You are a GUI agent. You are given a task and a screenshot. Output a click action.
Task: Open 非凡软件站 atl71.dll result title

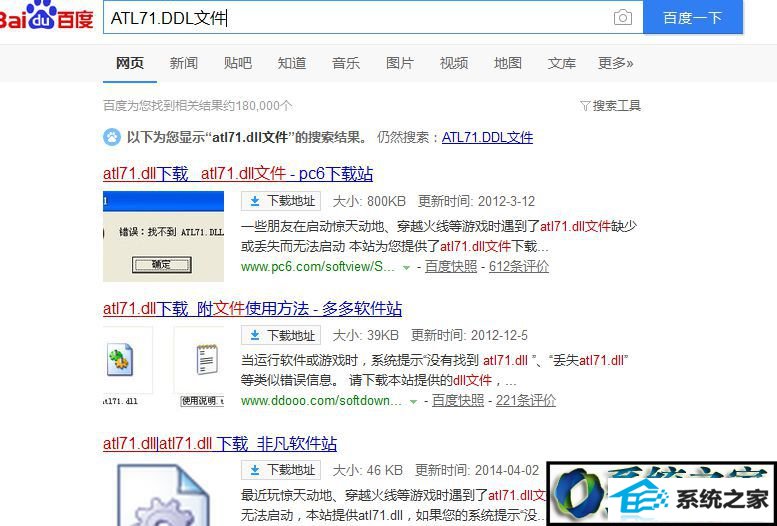tap(220, 443)
